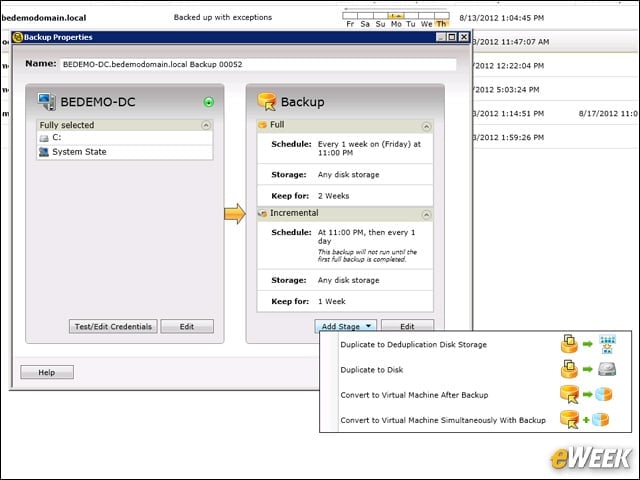Click the Test/Edit Credentials button

113,327
